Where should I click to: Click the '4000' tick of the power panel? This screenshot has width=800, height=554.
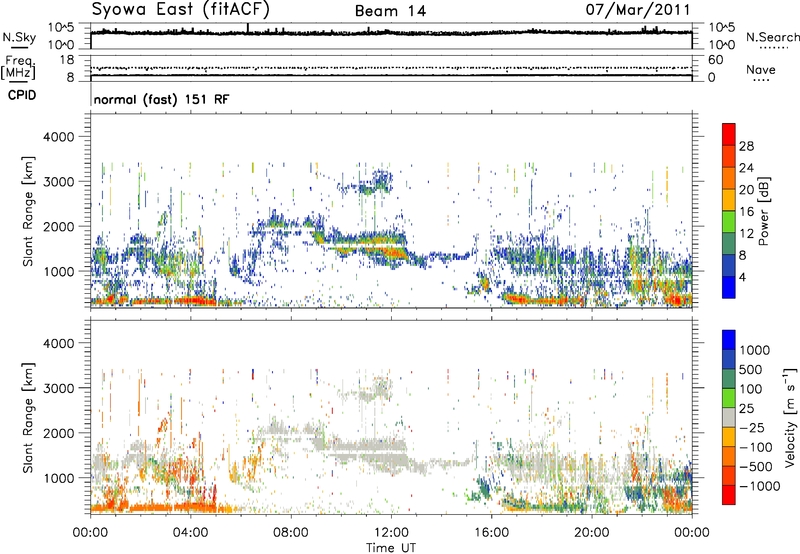(58, 137)
